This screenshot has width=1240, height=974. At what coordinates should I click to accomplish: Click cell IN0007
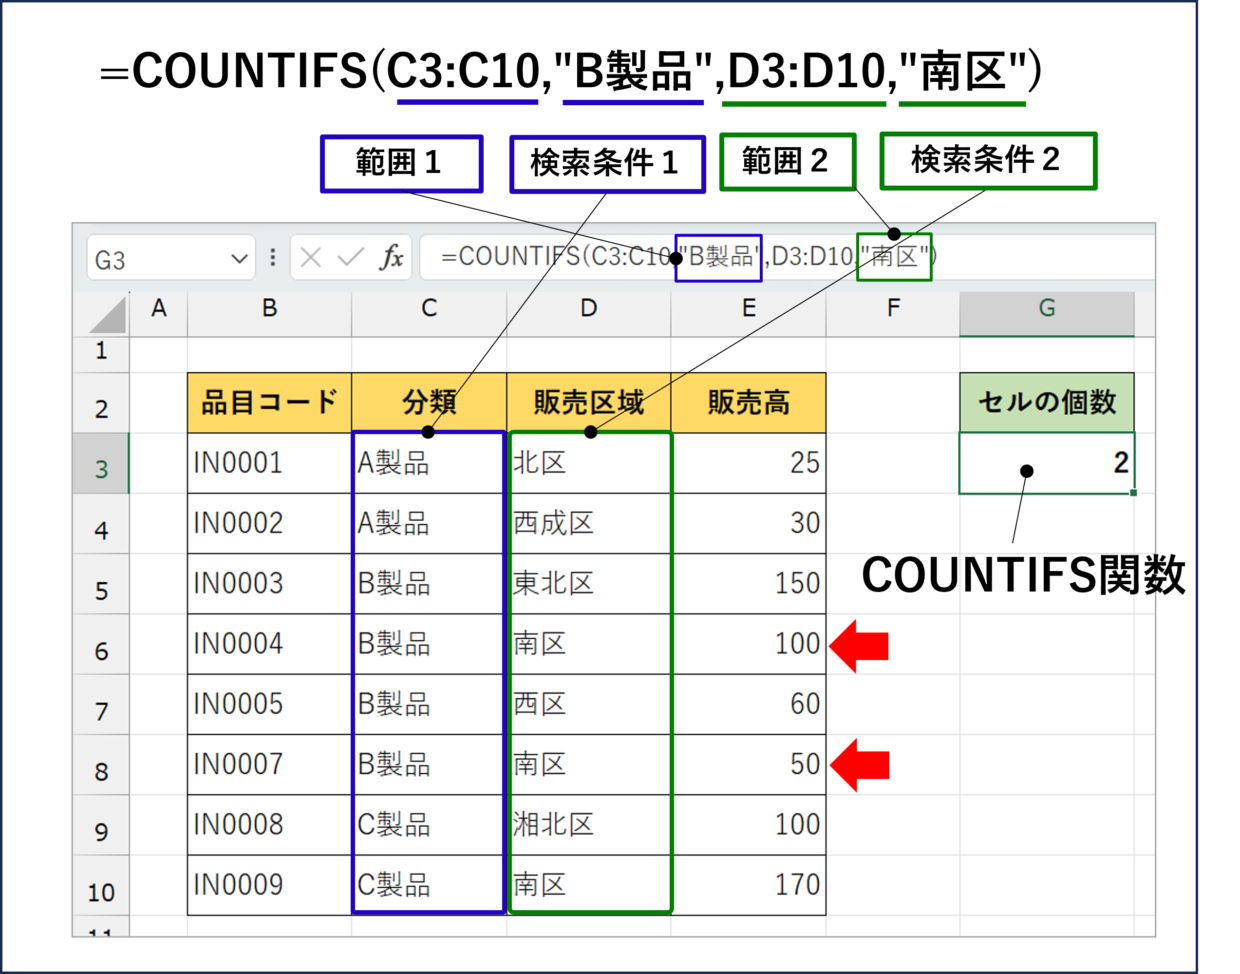(270, 765)
